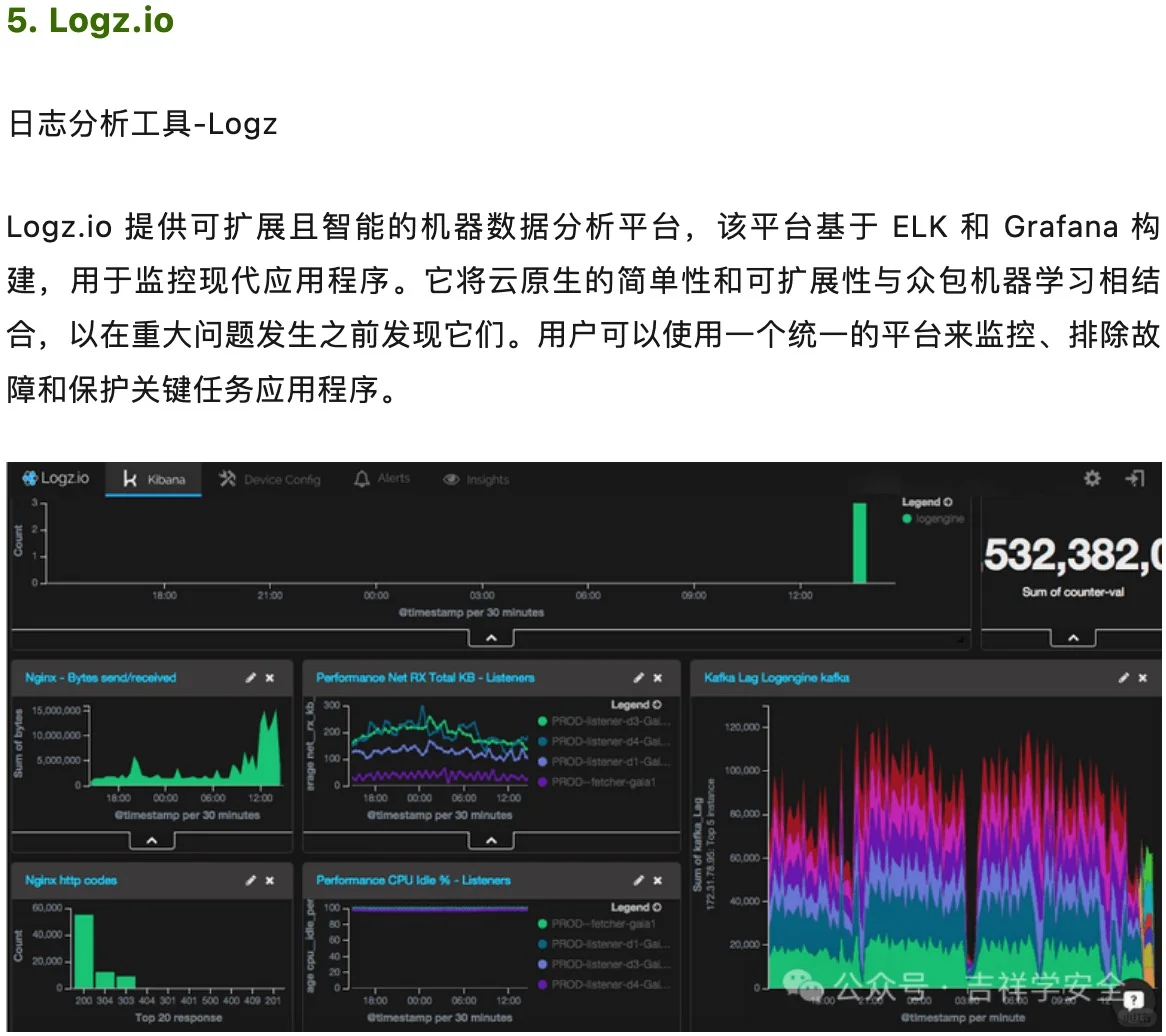Click the logout arrow icon
Image resolution: width=1166 pixels, height=1036 pixels.
(1135, 478)
